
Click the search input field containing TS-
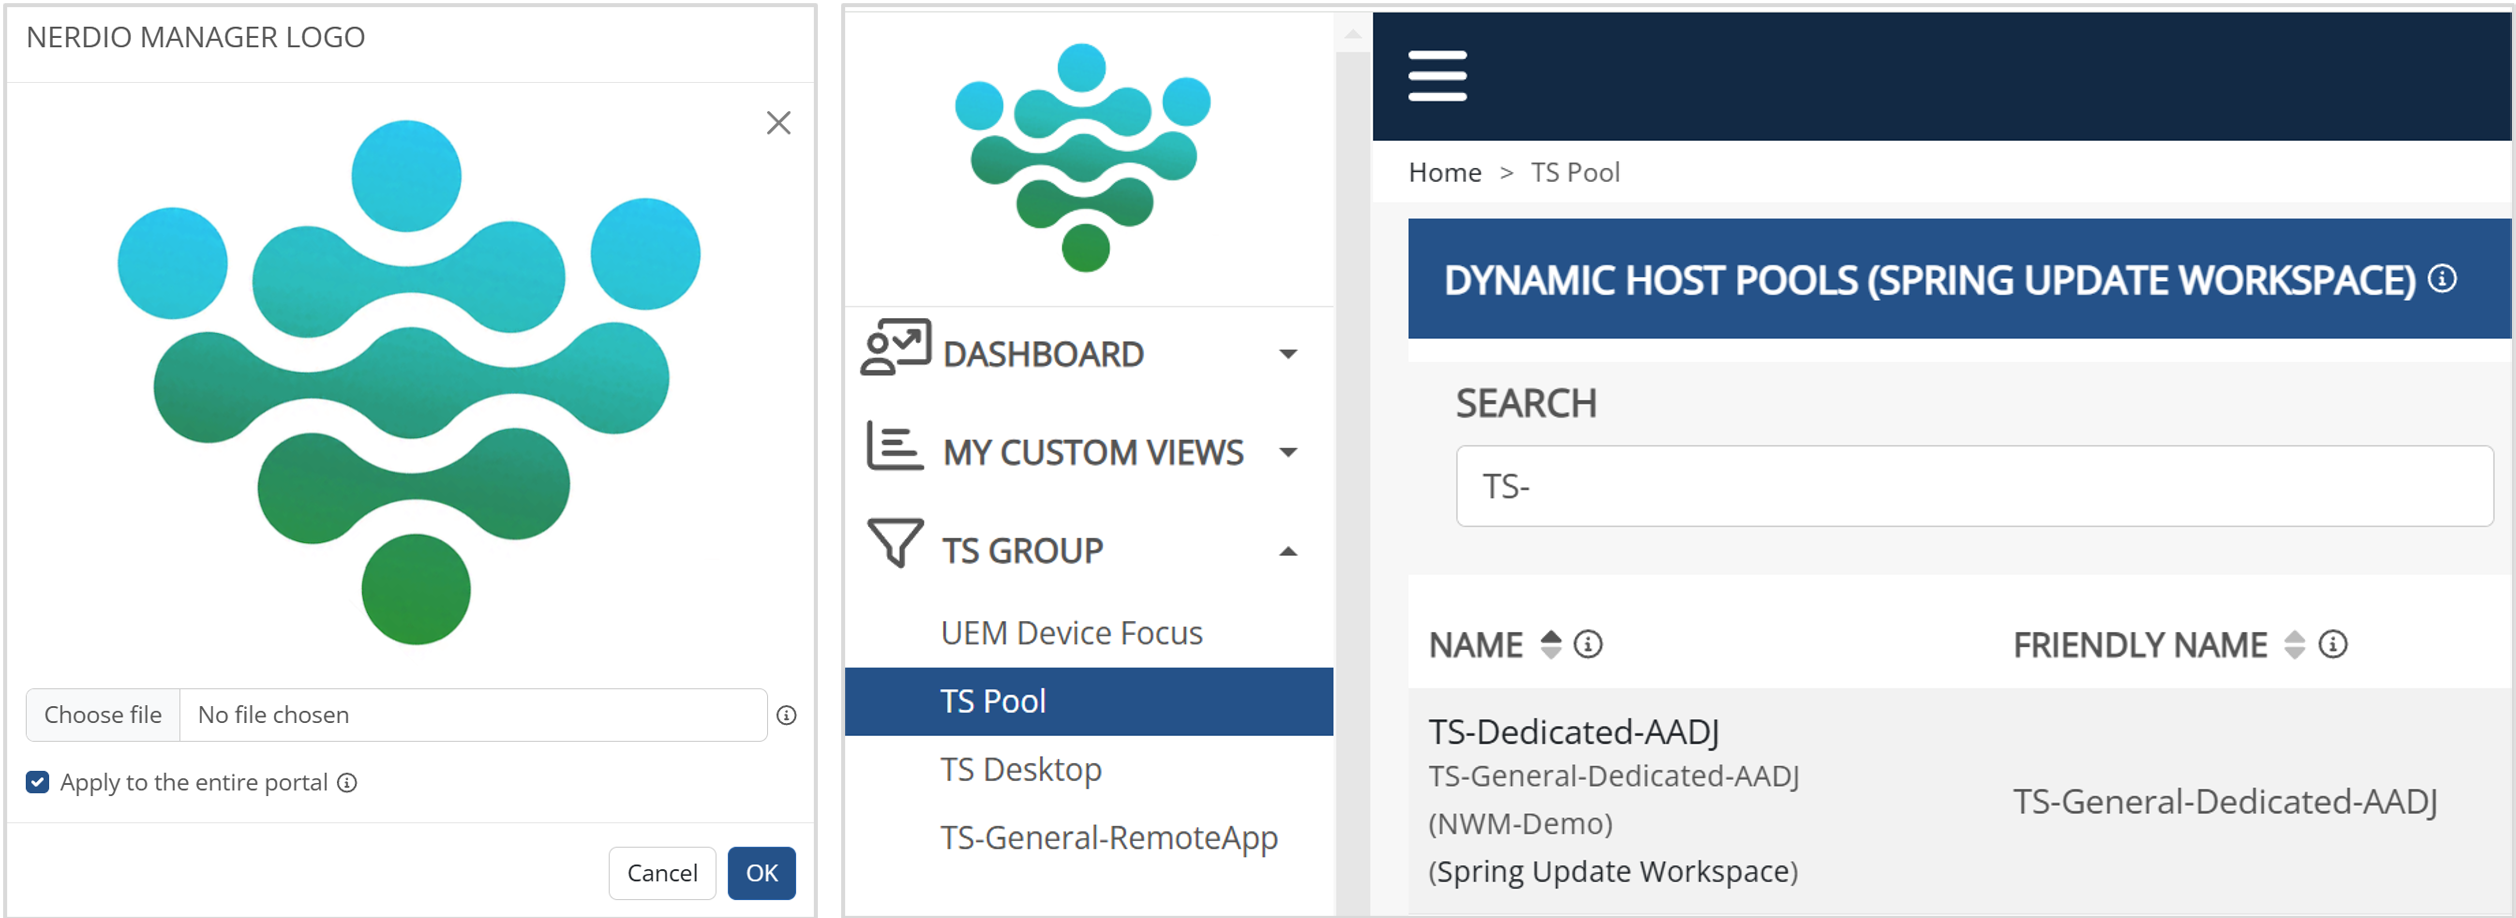coord(1973,486)
